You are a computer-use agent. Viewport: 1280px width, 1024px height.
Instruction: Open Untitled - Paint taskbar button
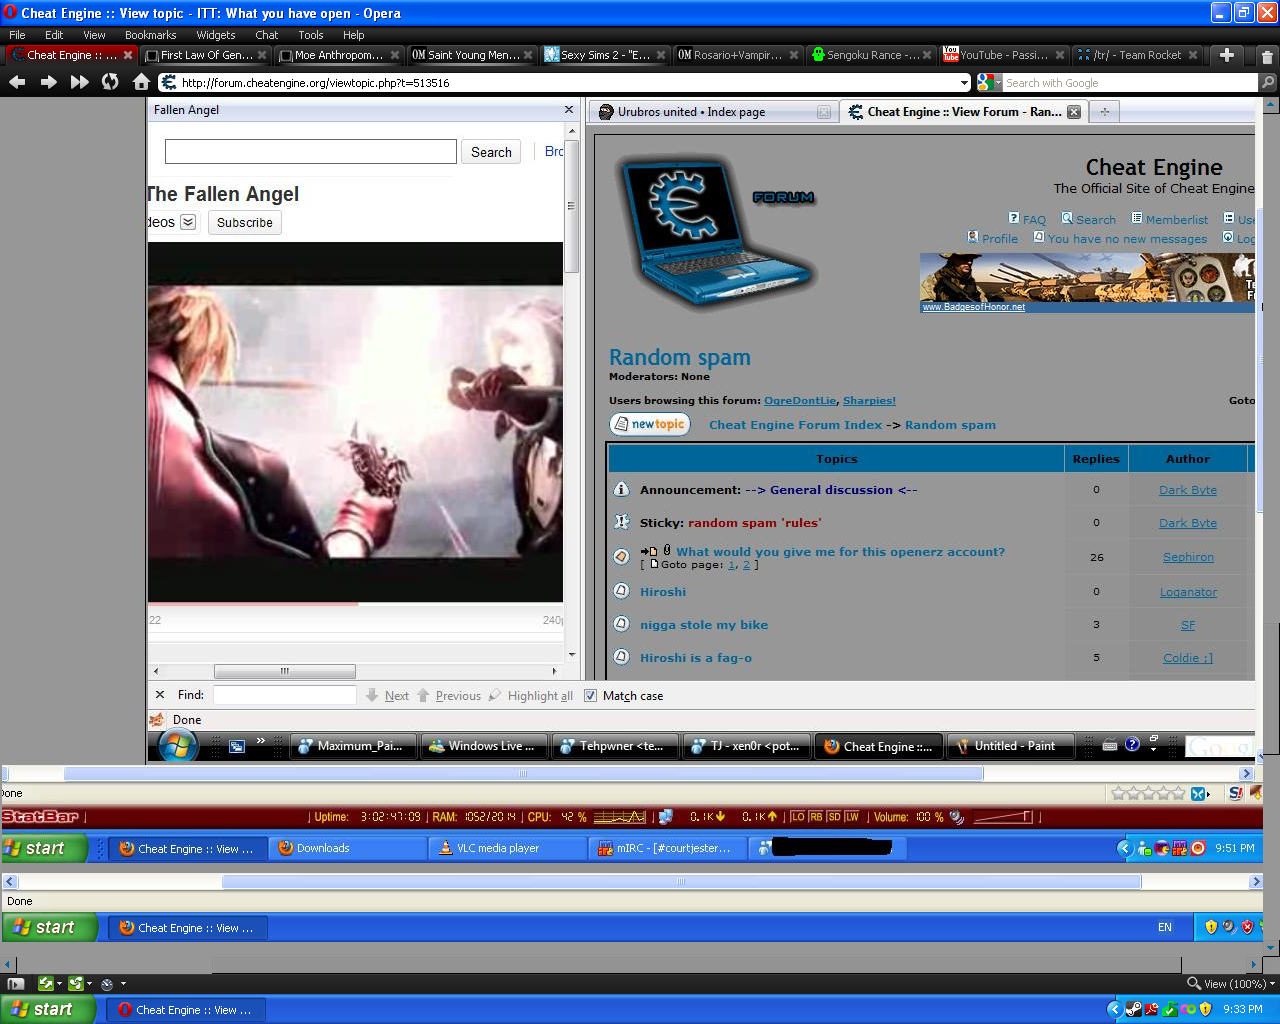(1012, 746)
